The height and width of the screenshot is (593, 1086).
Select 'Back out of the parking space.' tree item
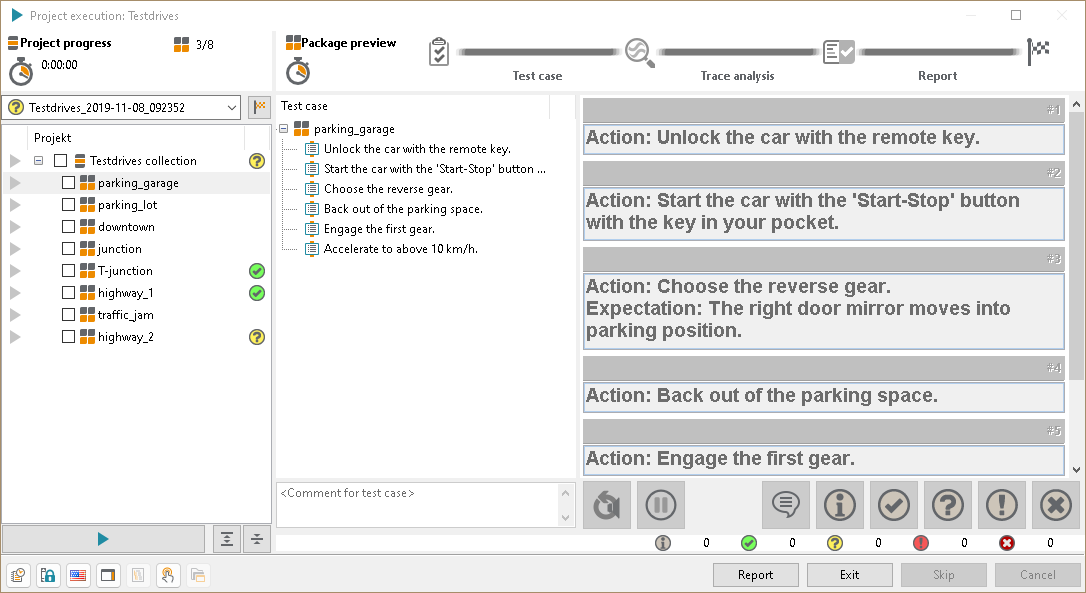(x=403, y=209)
